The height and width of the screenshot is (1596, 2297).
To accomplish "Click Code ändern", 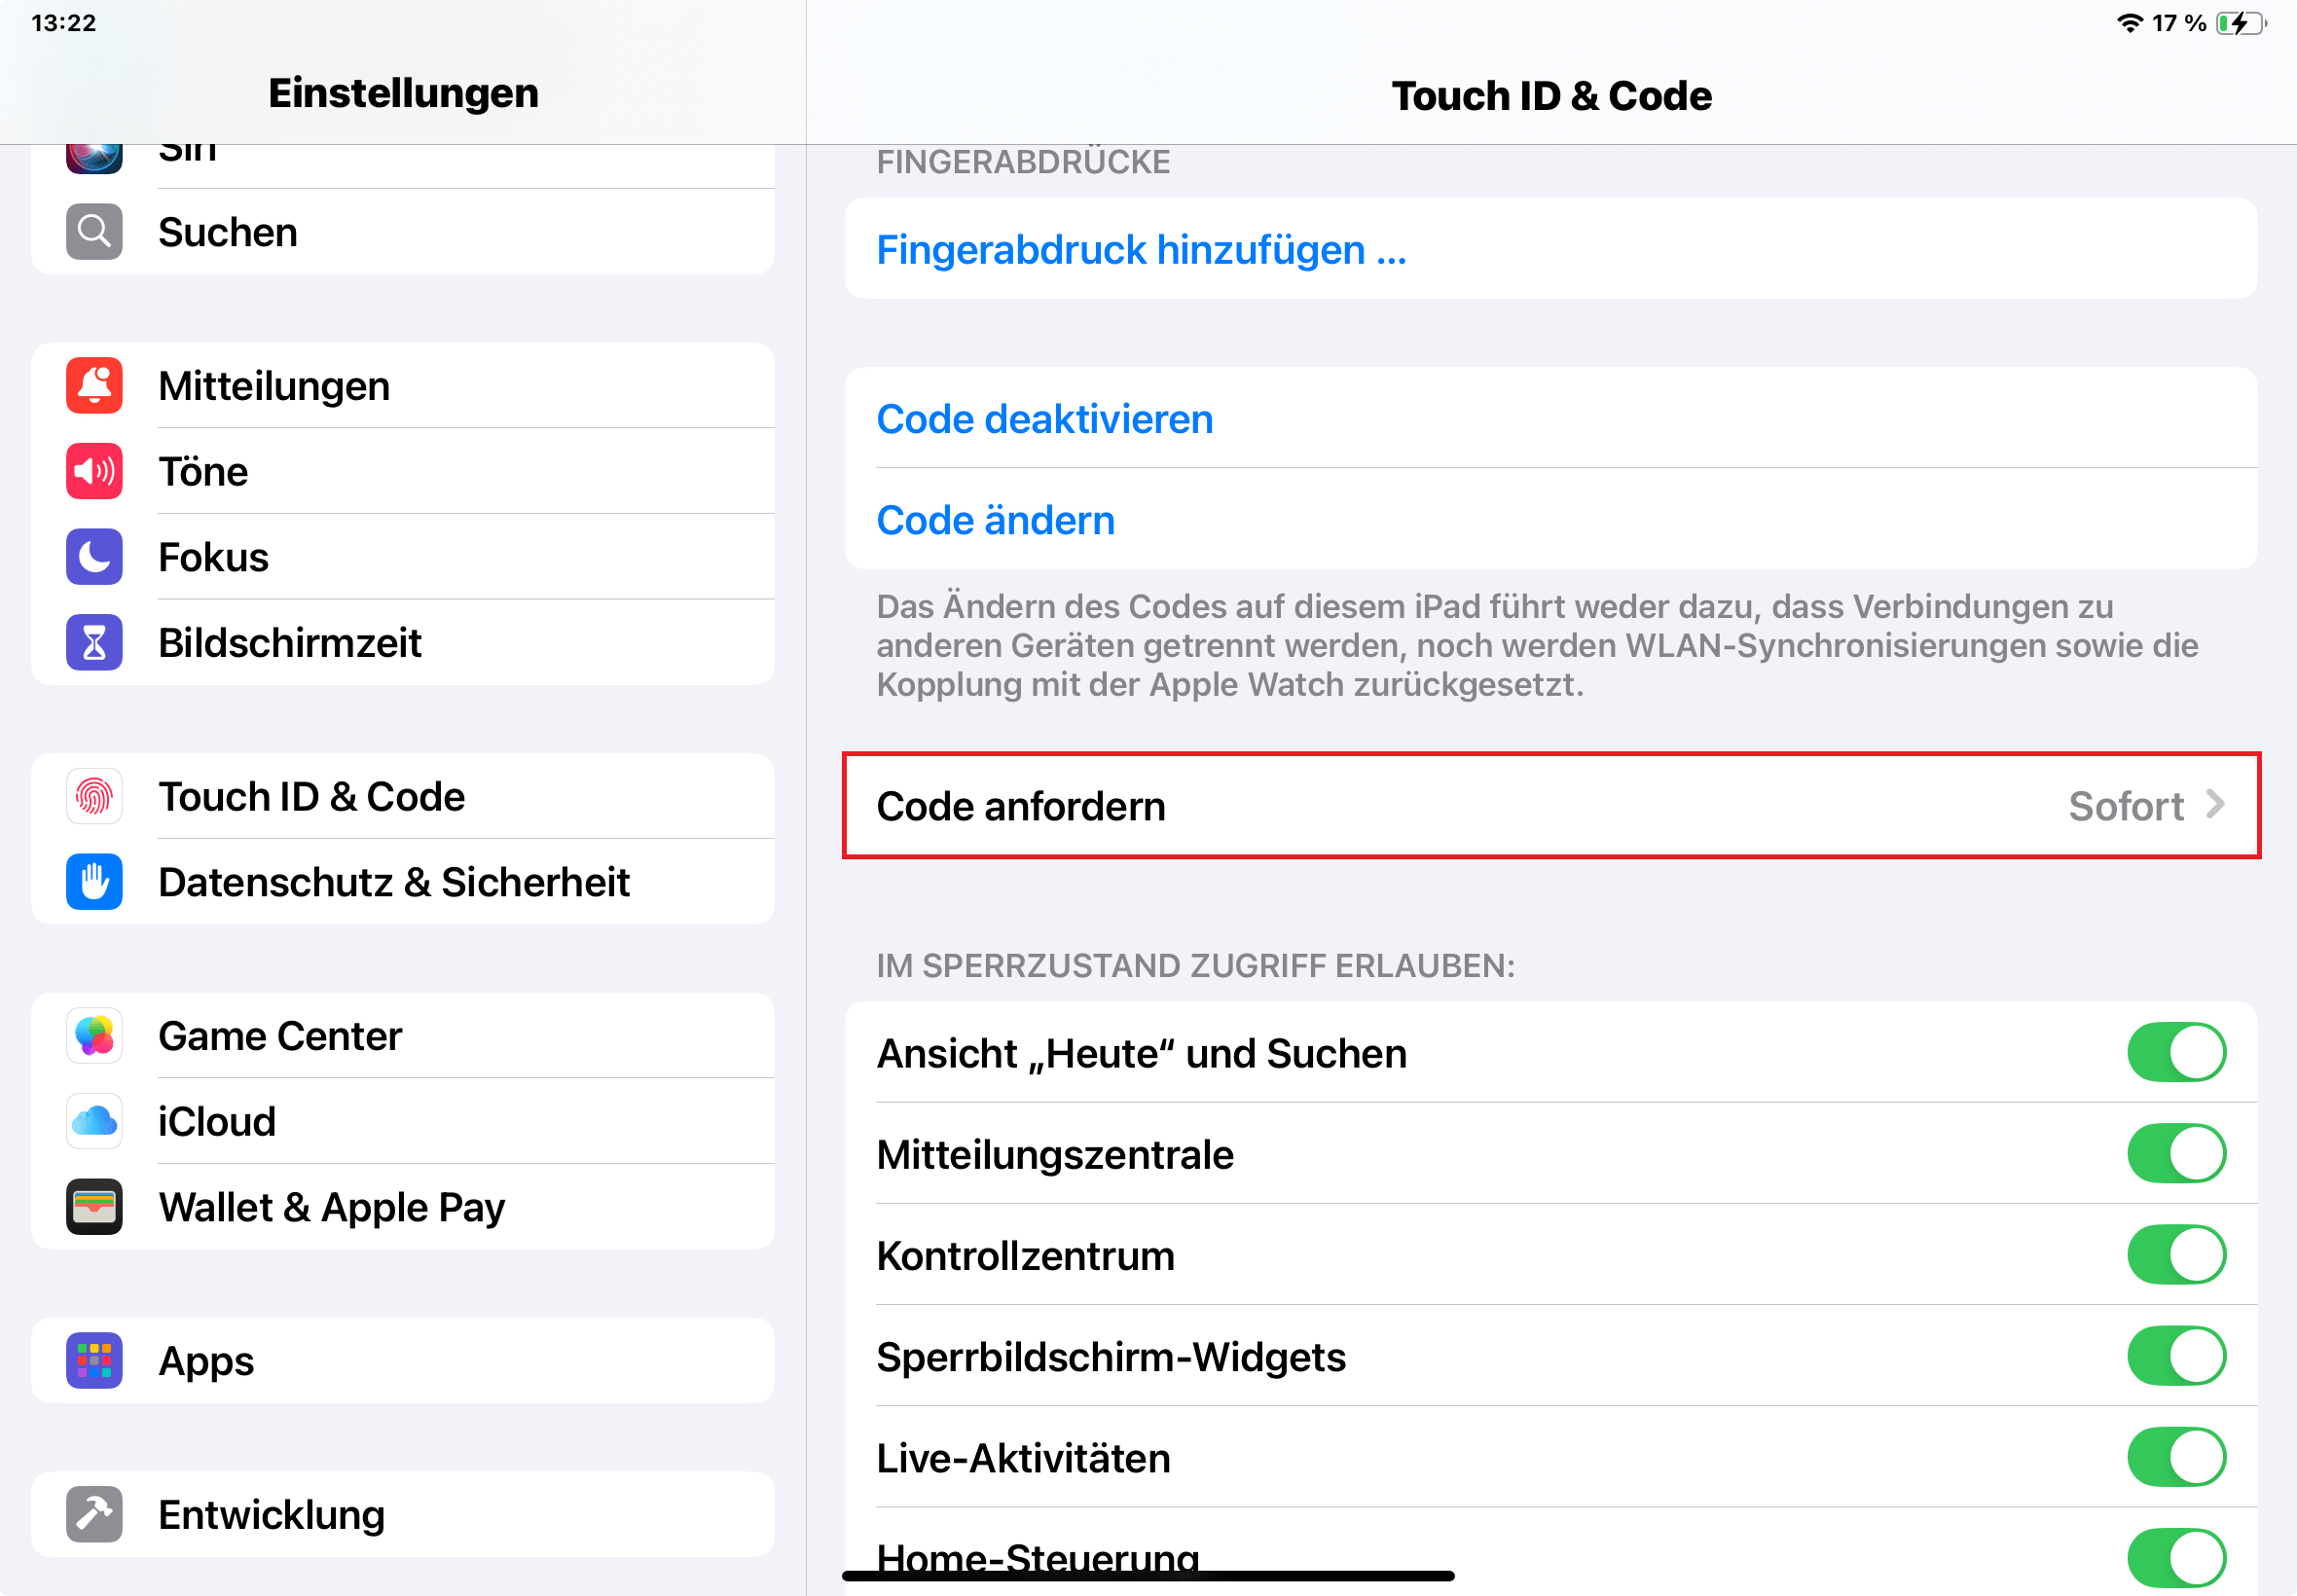I will (x=995, y=519).
